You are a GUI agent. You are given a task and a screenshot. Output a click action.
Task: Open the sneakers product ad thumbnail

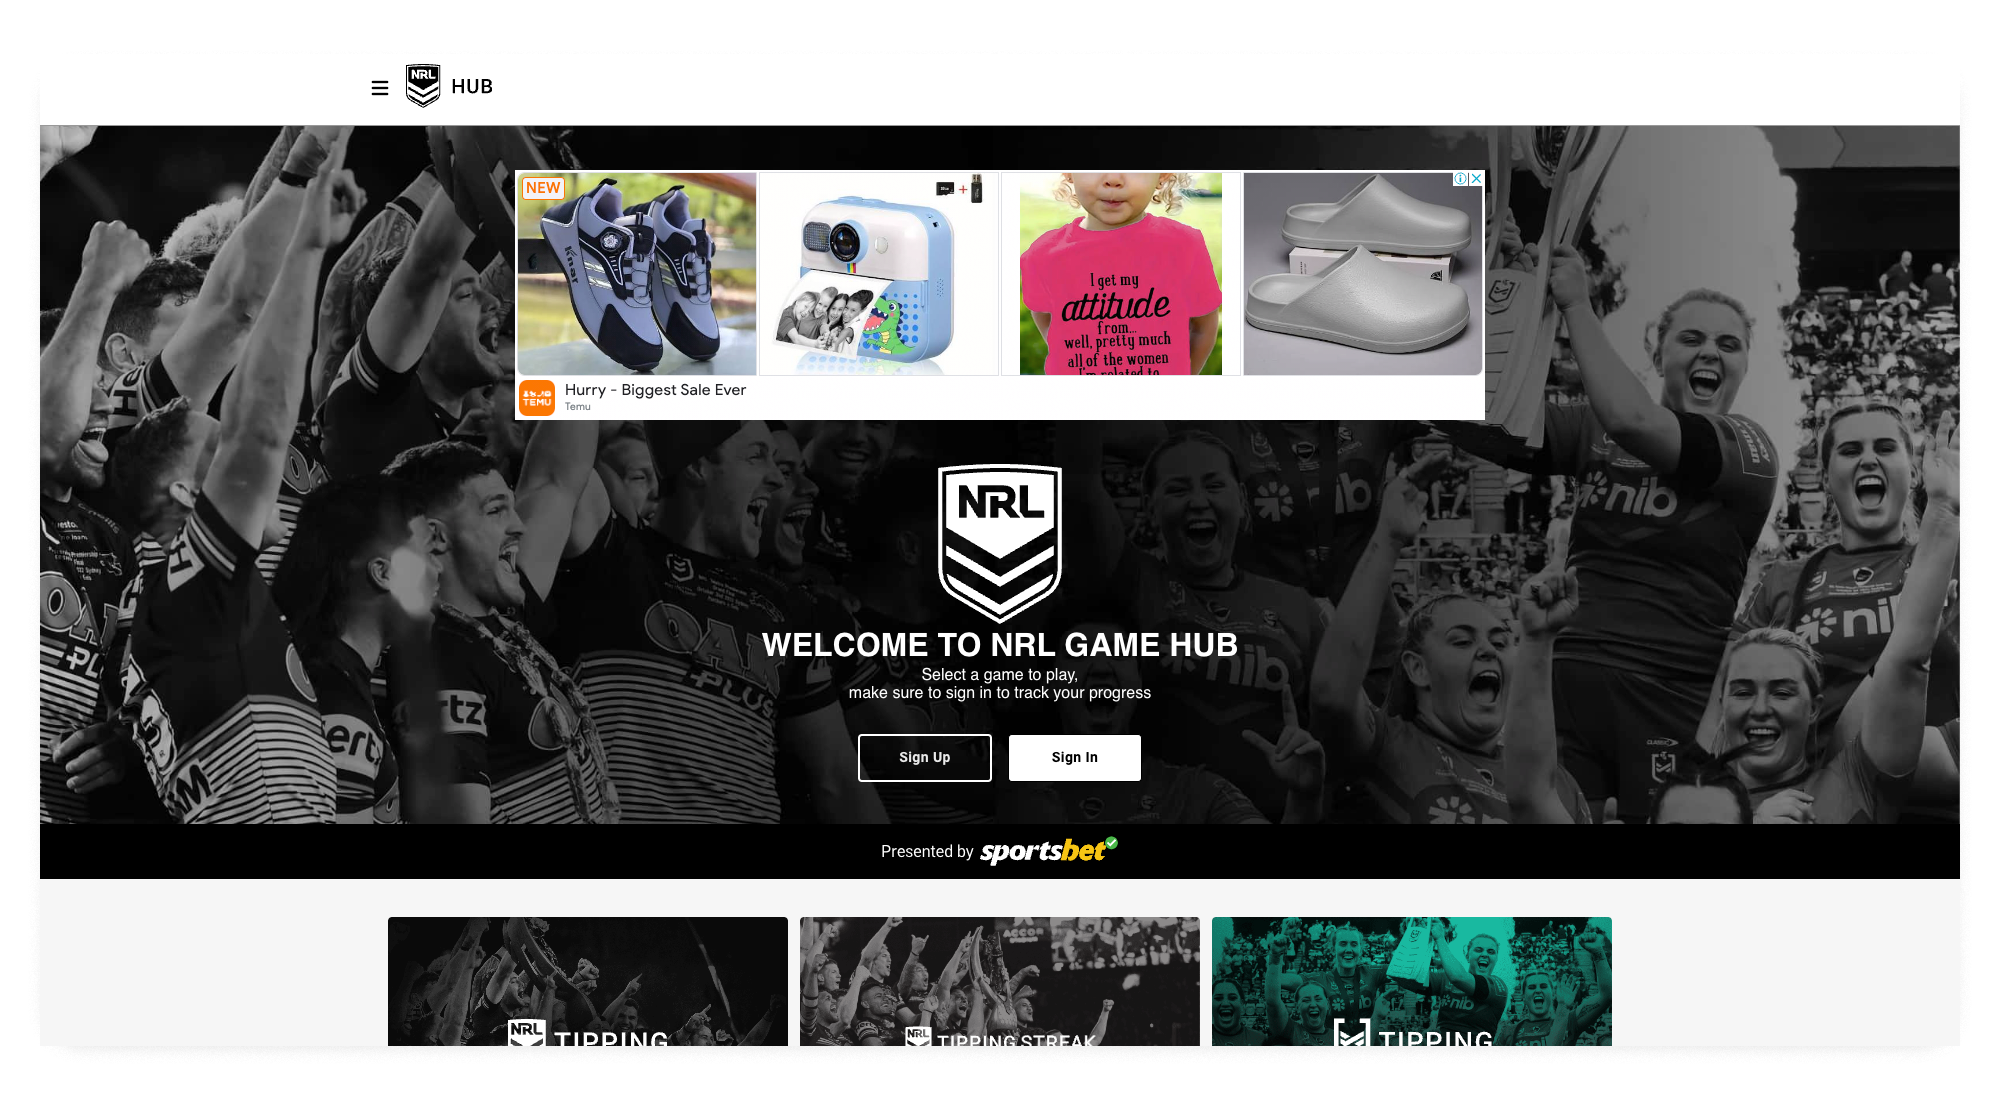point(637,274)
